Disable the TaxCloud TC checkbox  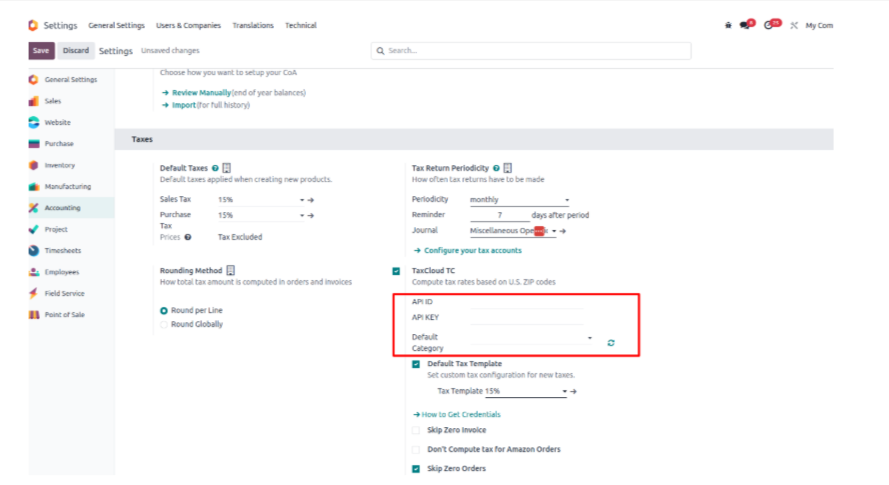click(396, 271)
